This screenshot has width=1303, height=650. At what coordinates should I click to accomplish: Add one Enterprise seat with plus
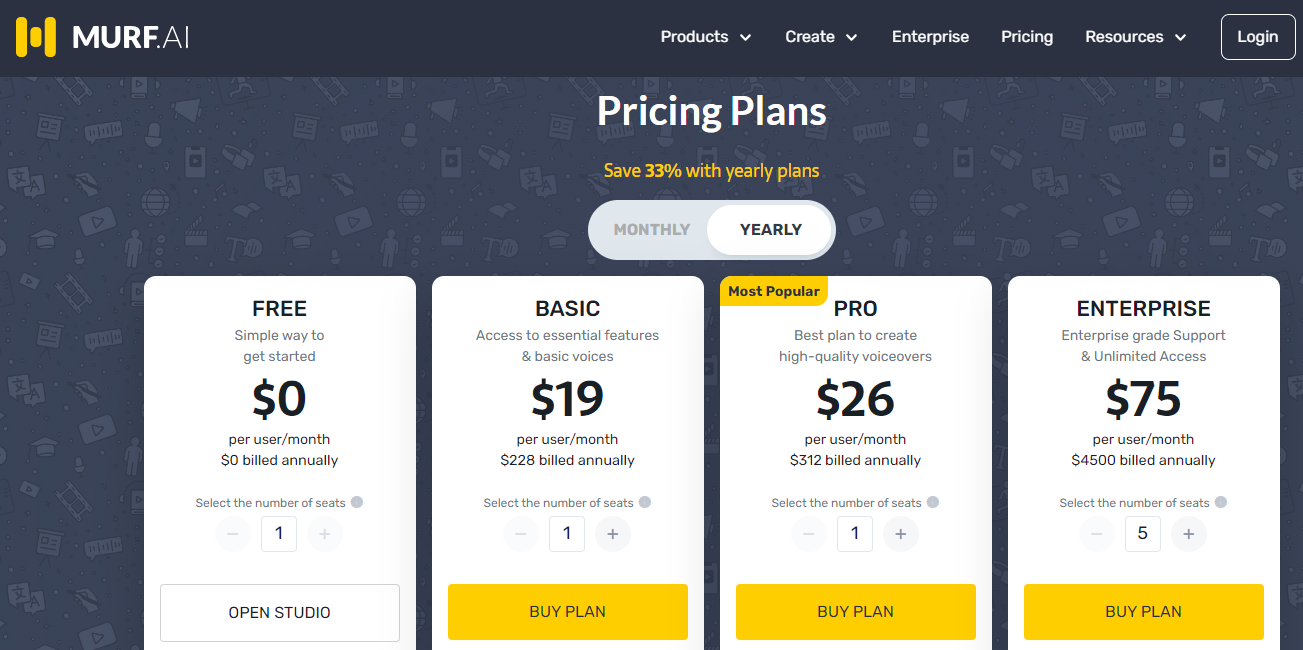tap(1189, 534)
